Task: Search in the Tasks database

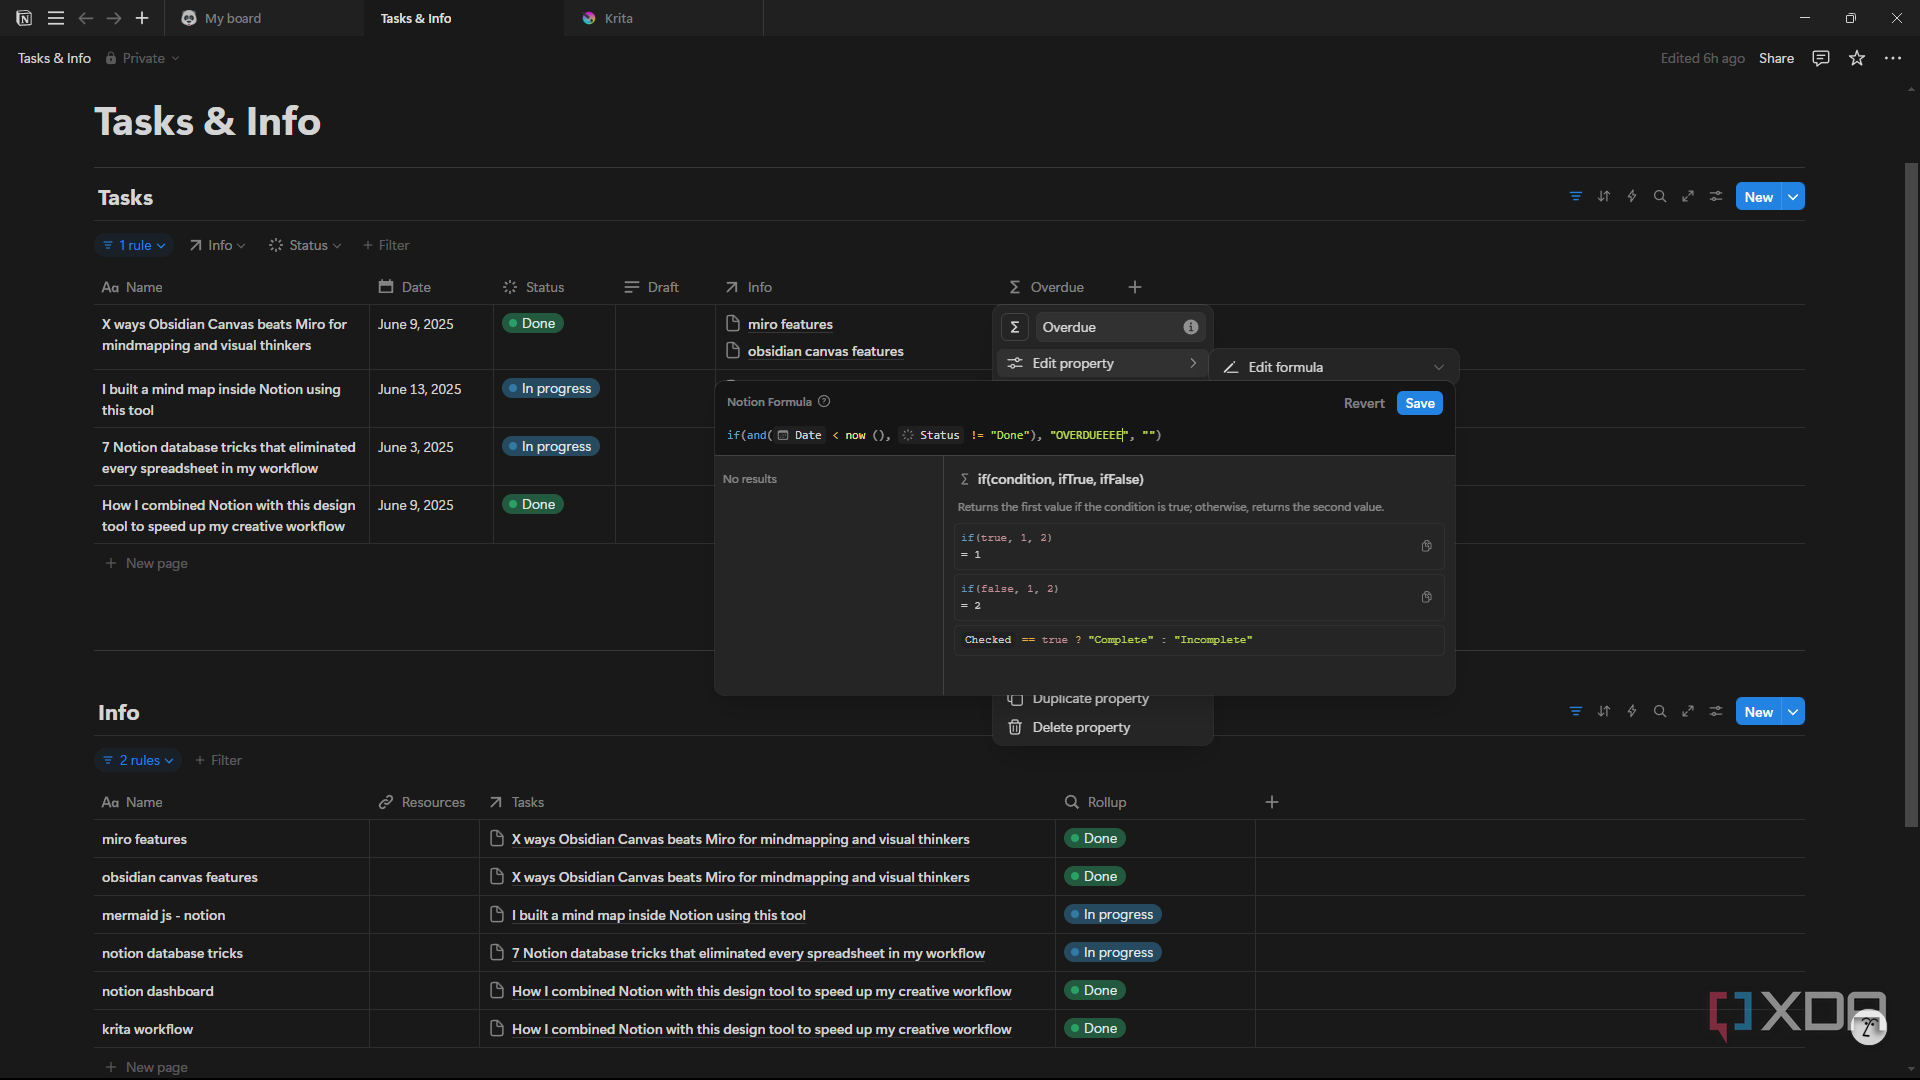Action: pyautogui.click(x=1660, y=197)
